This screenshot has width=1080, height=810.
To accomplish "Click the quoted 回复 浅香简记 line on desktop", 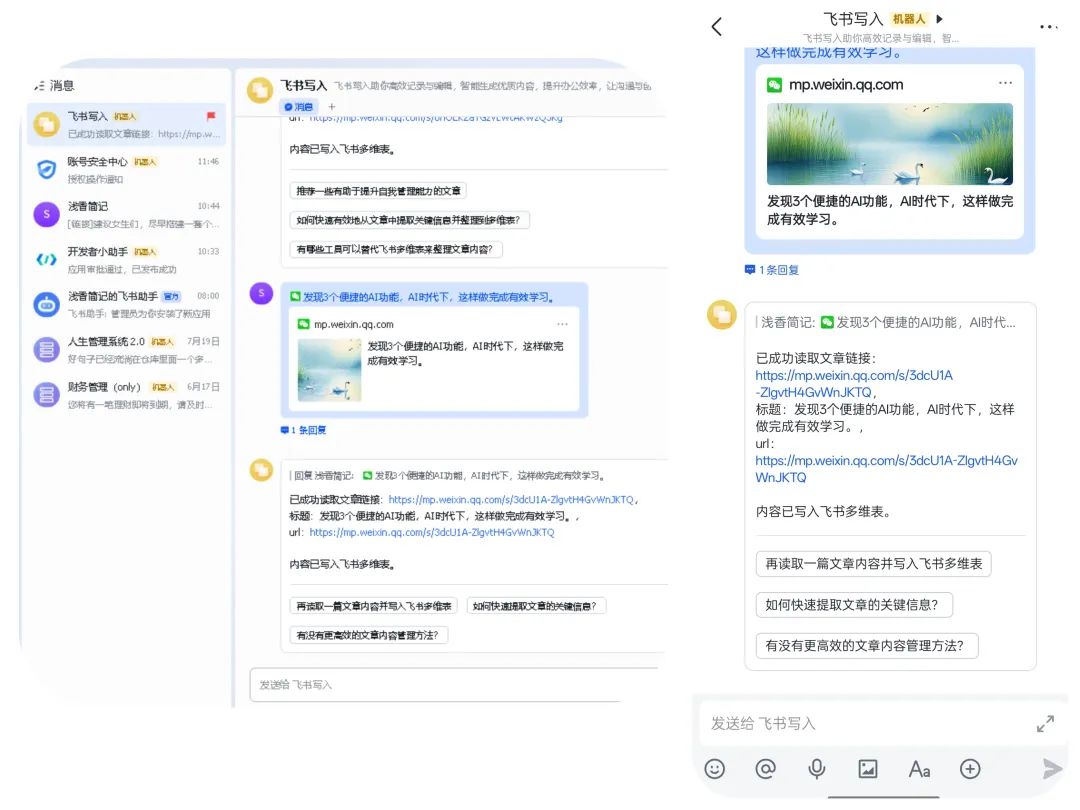I will point(448,475).
